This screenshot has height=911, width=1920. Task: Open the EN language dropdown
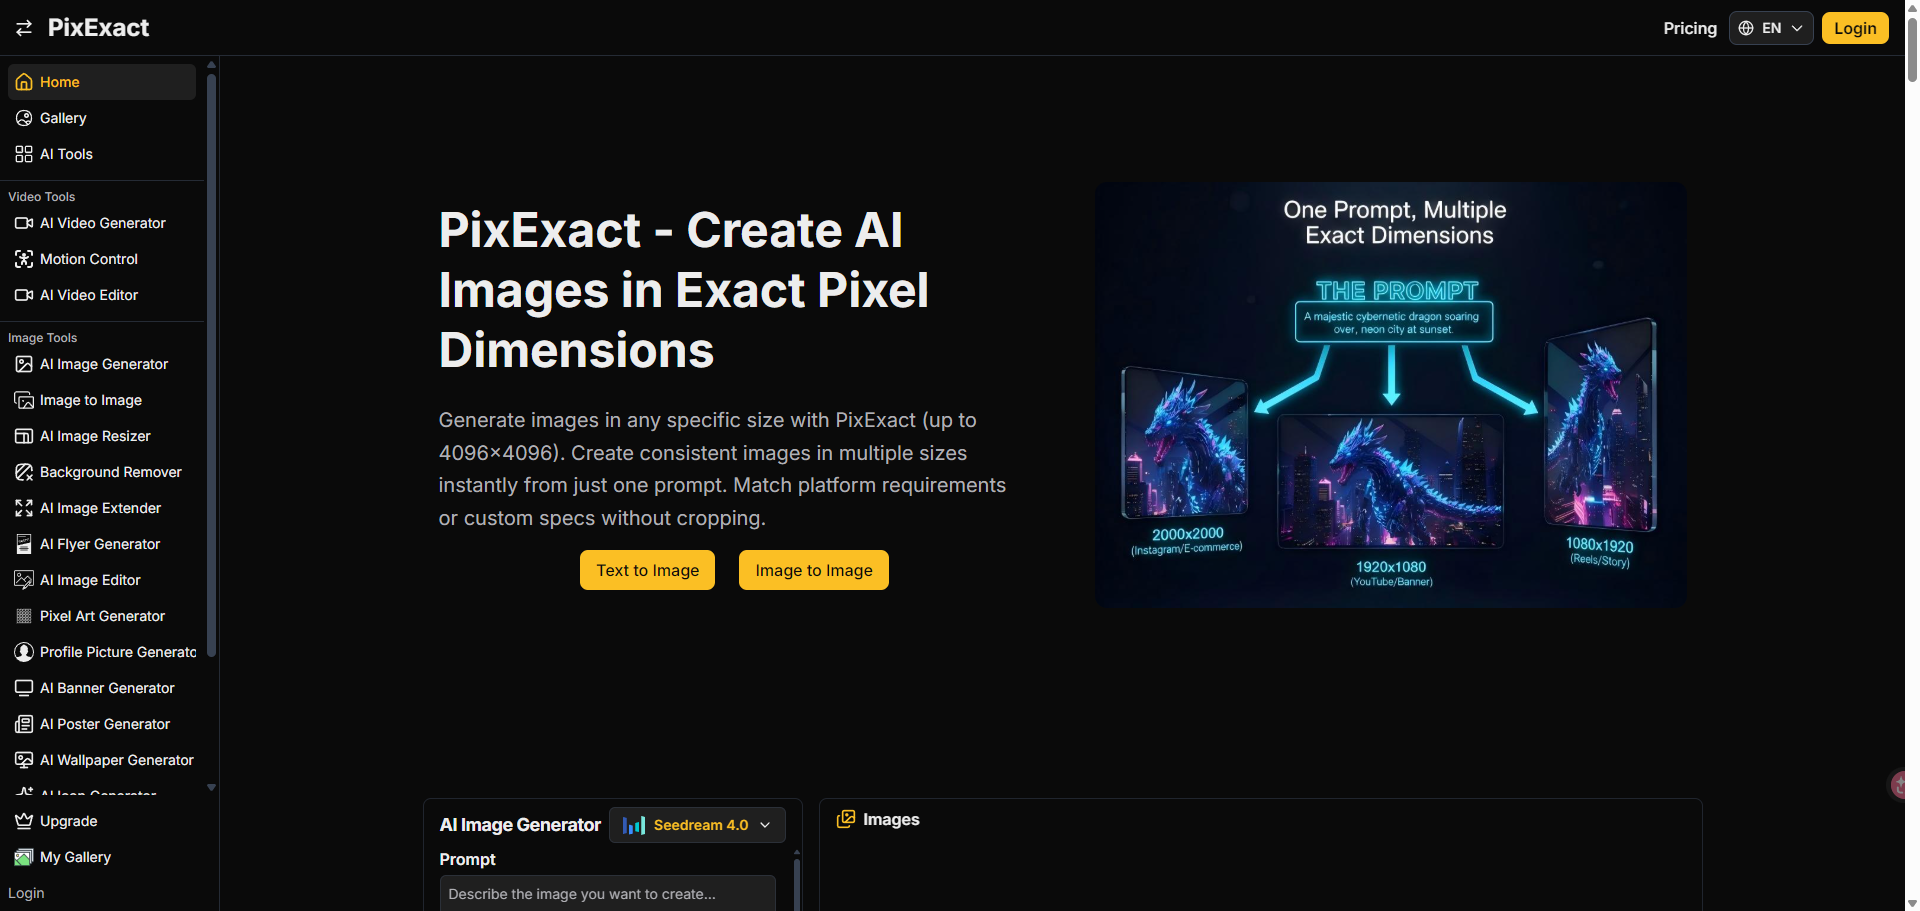[1770, 28]
